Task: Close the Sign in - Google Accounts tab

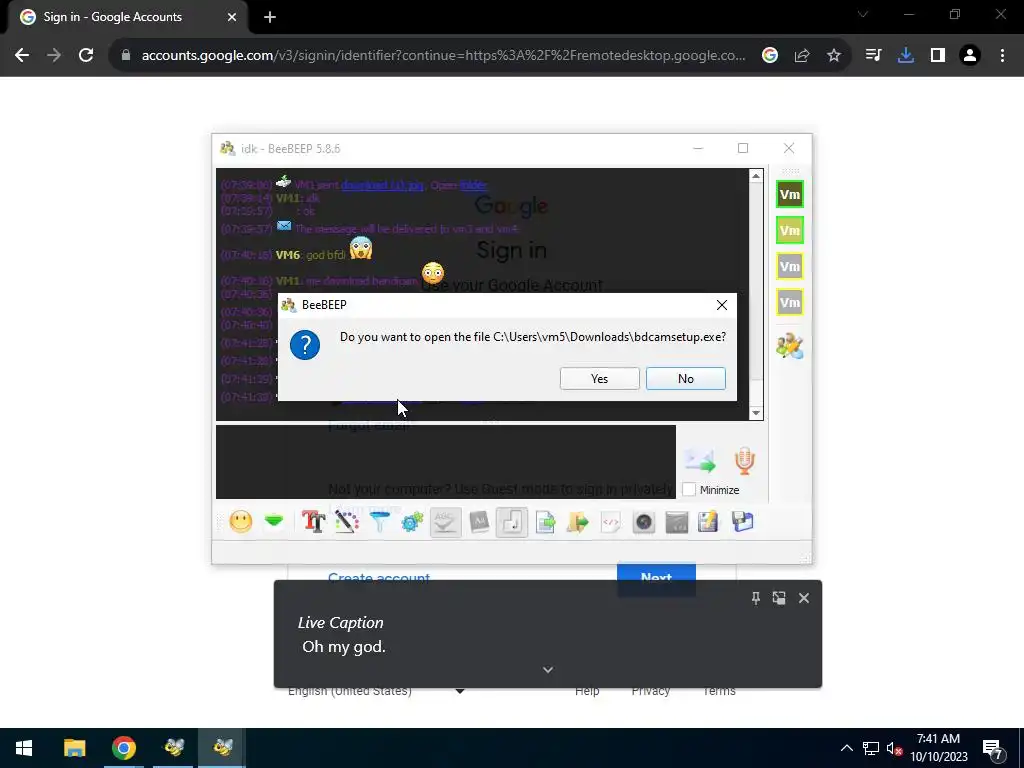Action: (x=232, y=18)
